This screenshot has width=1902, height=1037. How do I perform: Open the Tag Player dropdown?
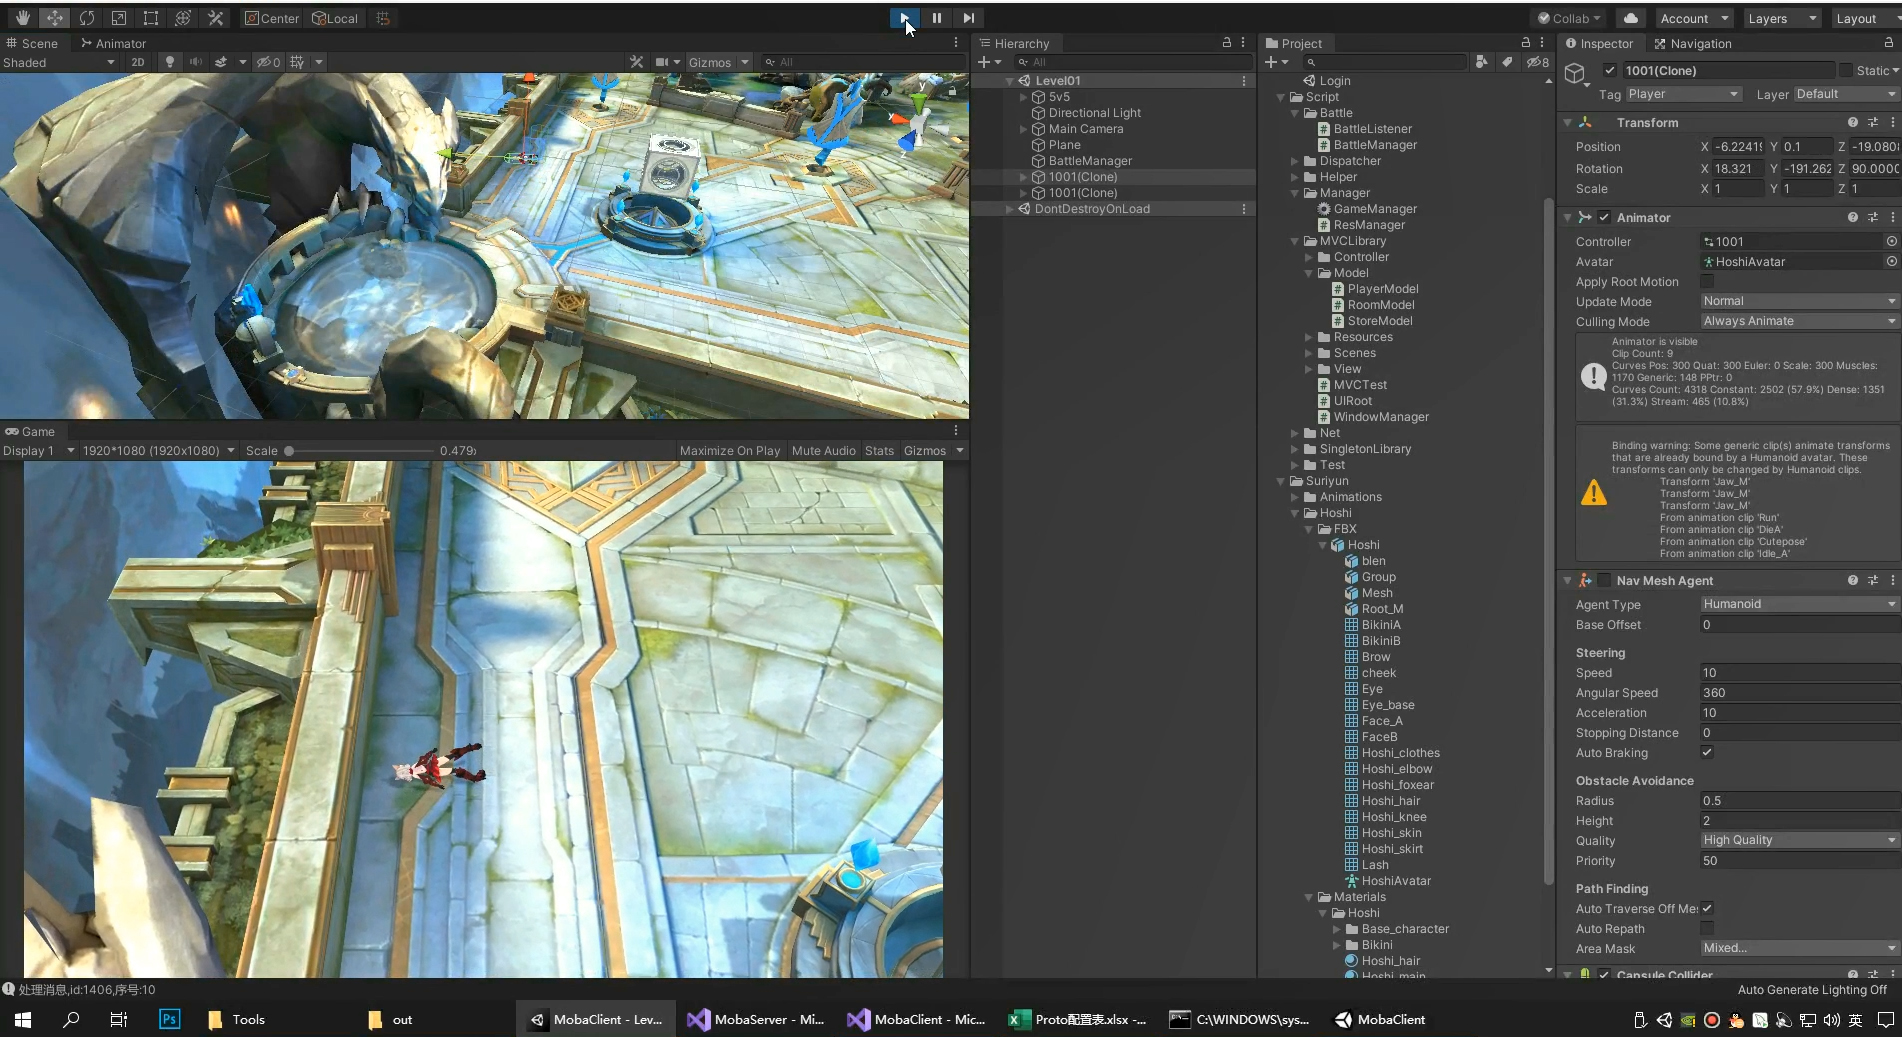click(x=1683, y=94)
